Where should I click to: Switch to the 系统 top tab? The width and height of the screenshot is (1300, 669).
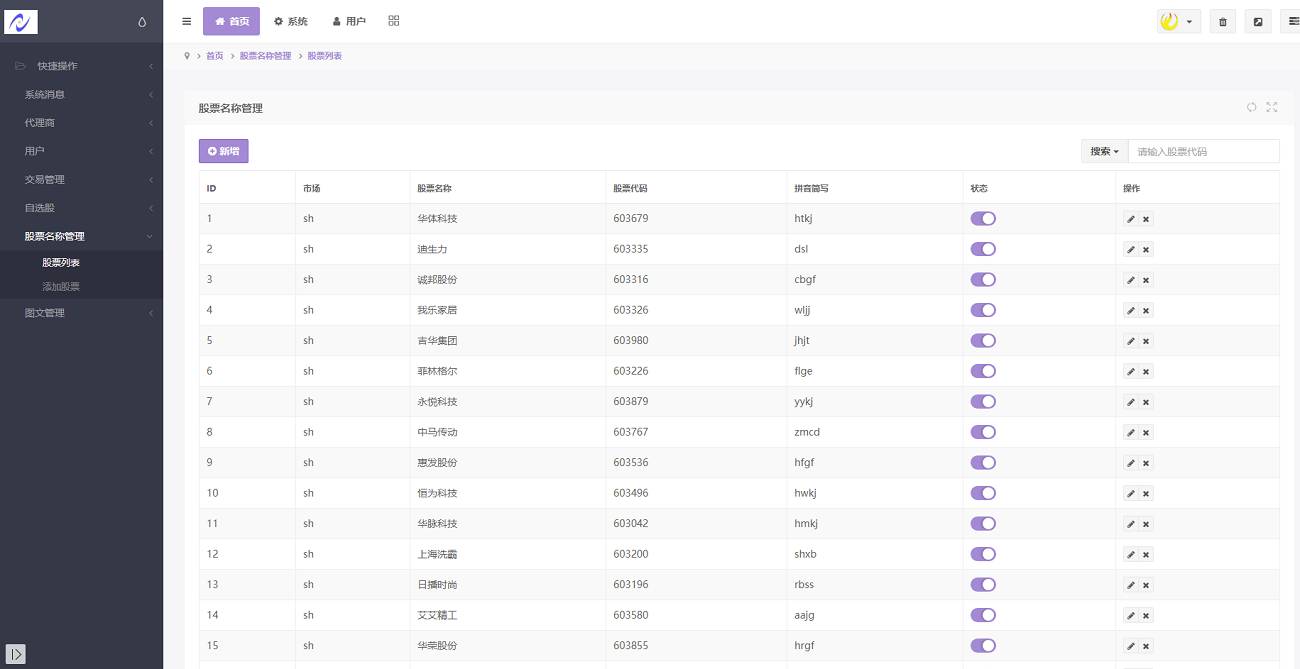tap(291, 21)
